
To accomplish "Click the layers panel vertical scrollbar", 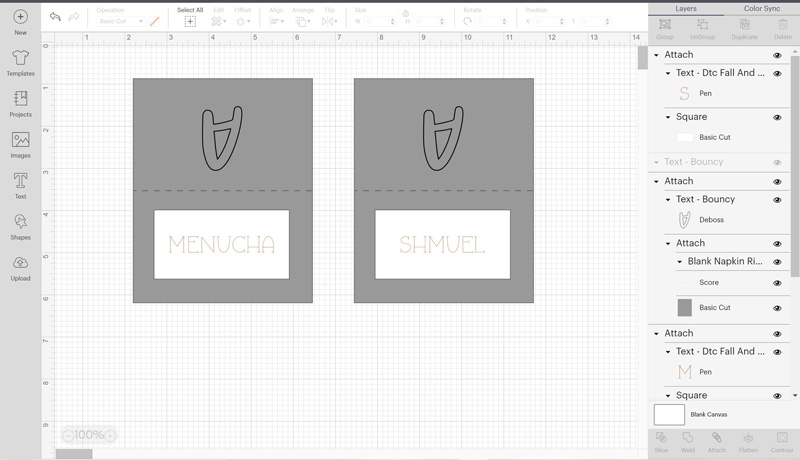I will pyautogui.click(x=795, y=164).
